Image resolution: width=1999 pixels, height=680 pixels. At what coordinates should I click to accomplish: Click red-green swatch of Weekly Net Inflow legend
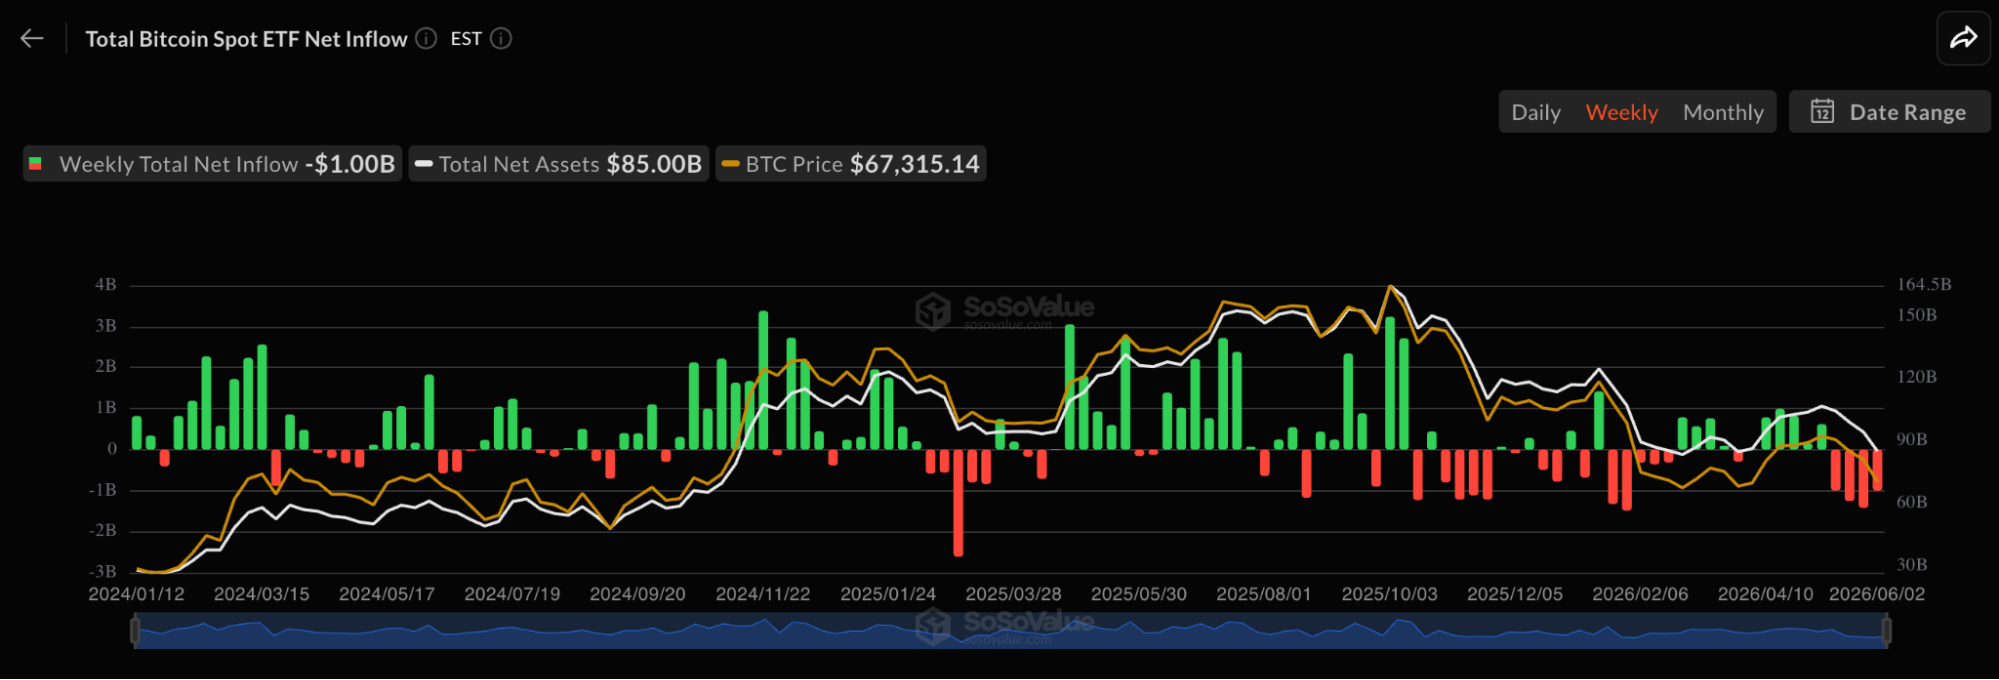tap(35, 164)
